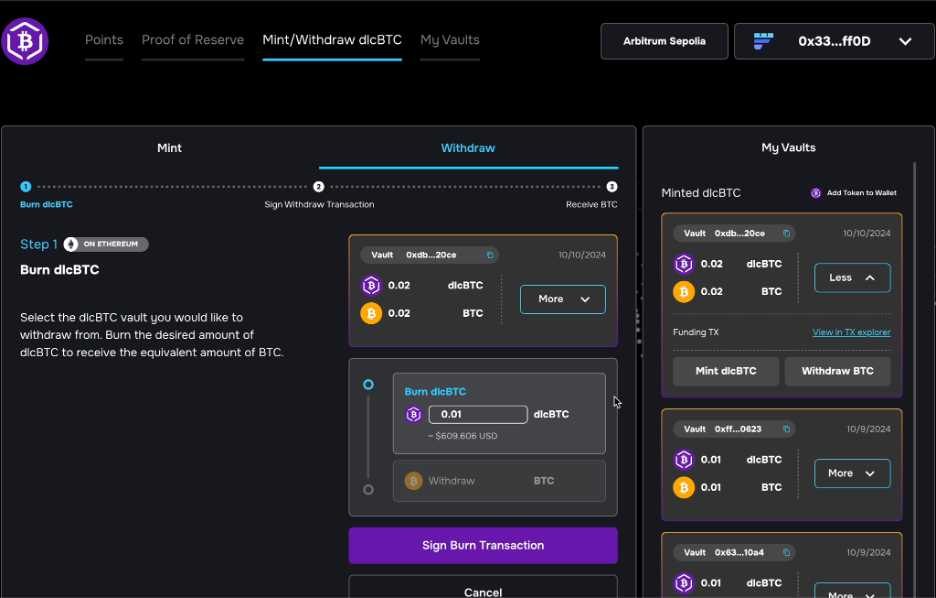Collapse vault details with Less button
This screenshot has height=598, width=936.
tap(852, 278)
